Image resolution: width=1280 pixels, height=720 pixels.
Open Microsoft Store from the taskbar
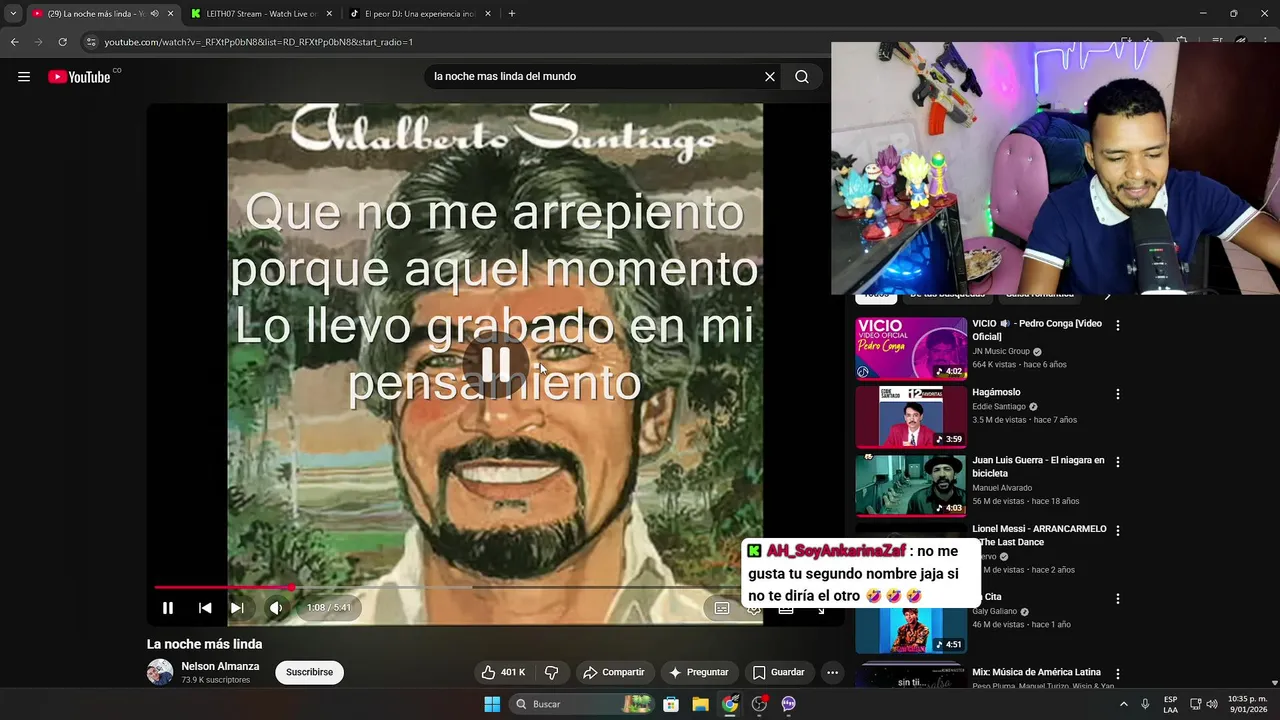(671, 704)
